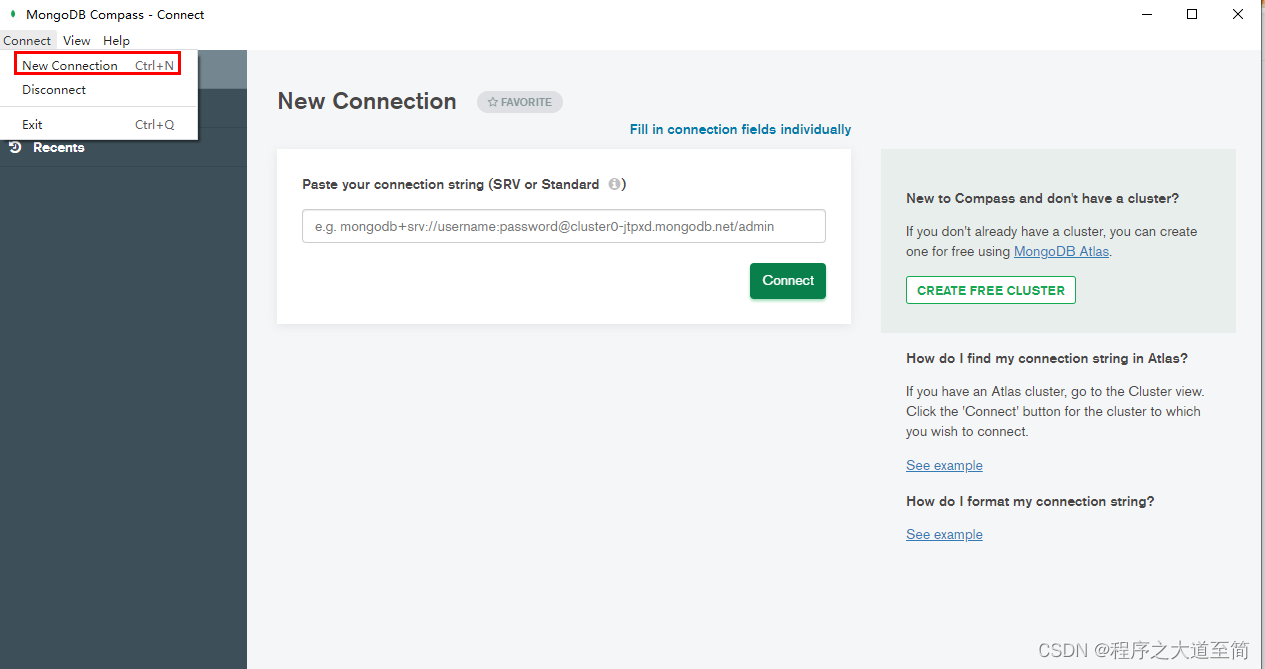The height and width of the screenshot is (669, 1265).
Task: Click 'New to Compass and don't have a cluster?' heading
Action: coord(1042,198)
